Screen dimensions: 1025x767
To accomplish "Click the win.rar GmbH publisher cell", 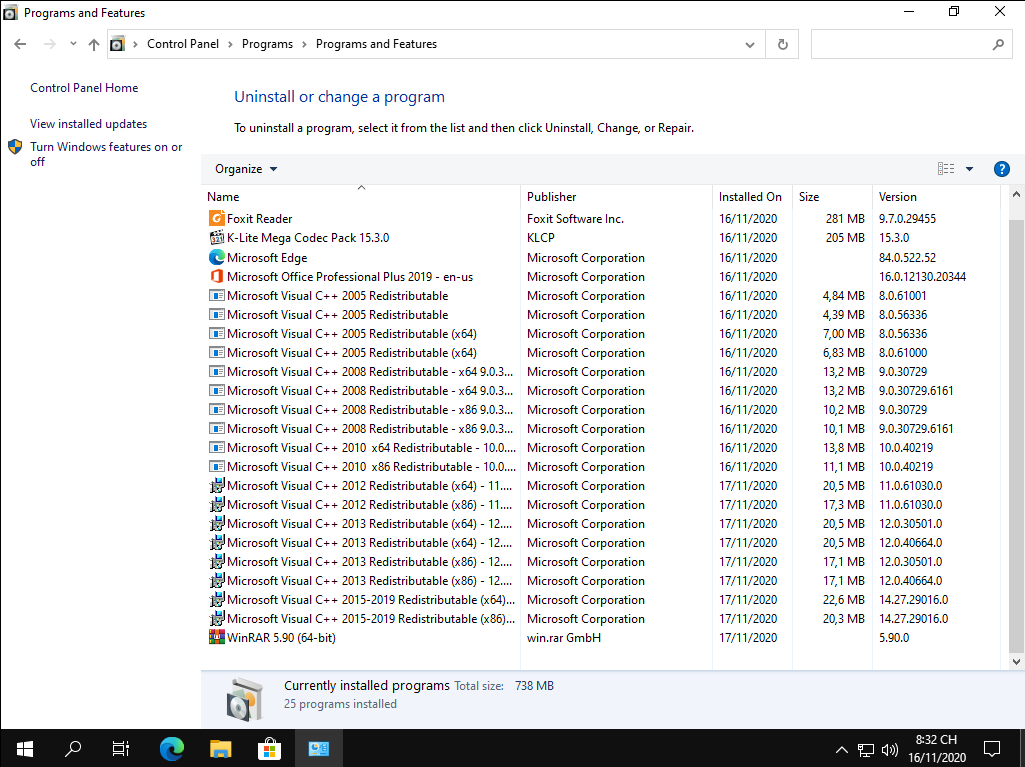I will click(x=563, y=638).
